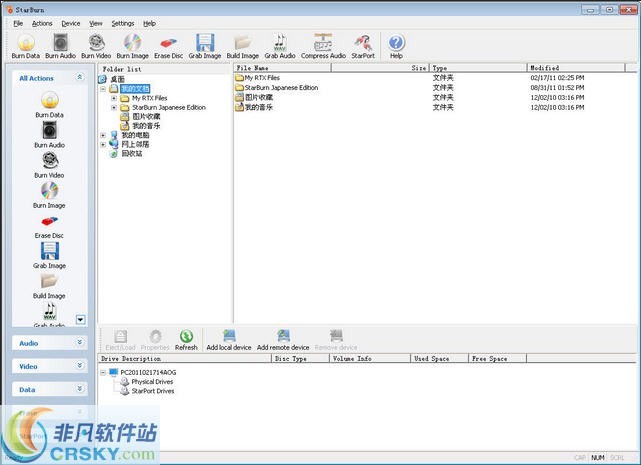The height and width of the screenshot is (465, 641).
Task: Click Grab Audio in the top toolbar
Action: [280, 47]
